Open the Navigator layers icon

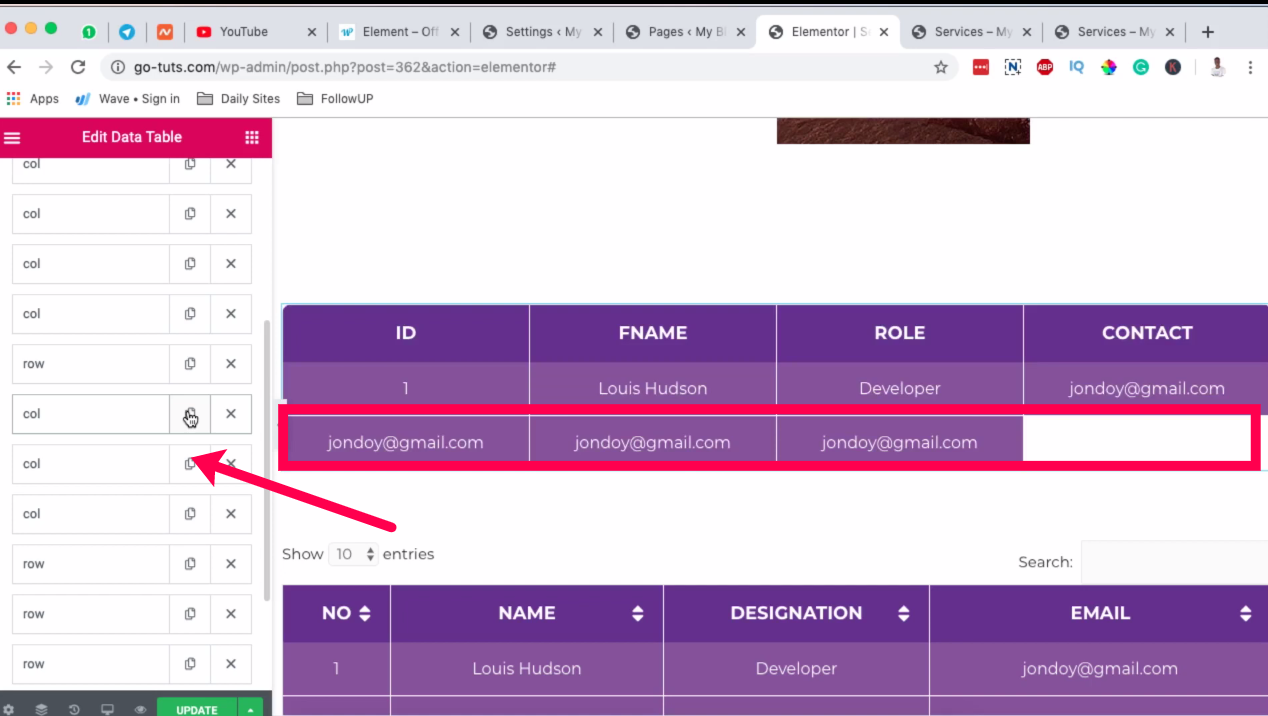pyautogui.click(x=41, y=710)
